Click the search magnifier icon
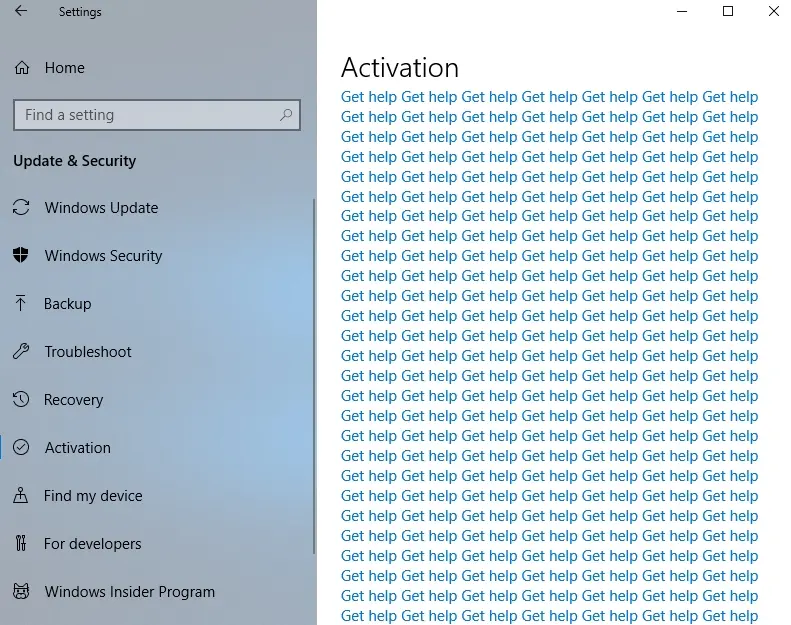Image resolution: width=791 pixels, height=625 pixels. [x=286, y=115]
